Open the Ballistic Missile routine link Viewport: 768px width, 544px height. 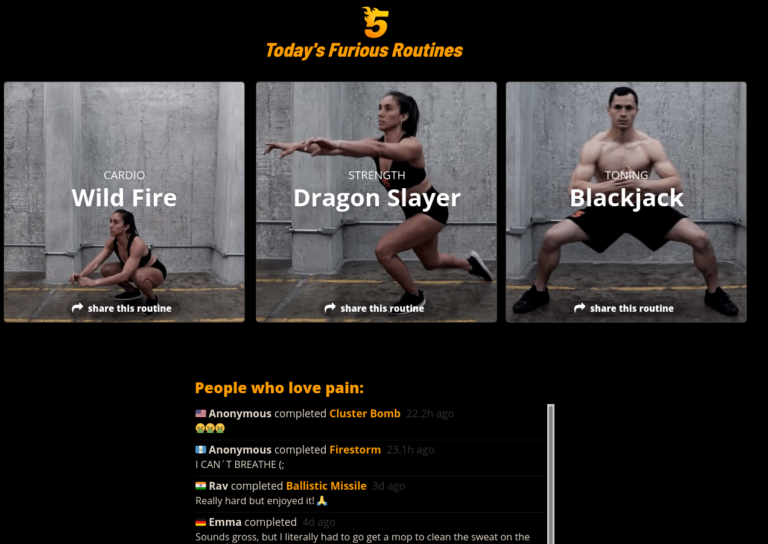click(x=326, y=486)
